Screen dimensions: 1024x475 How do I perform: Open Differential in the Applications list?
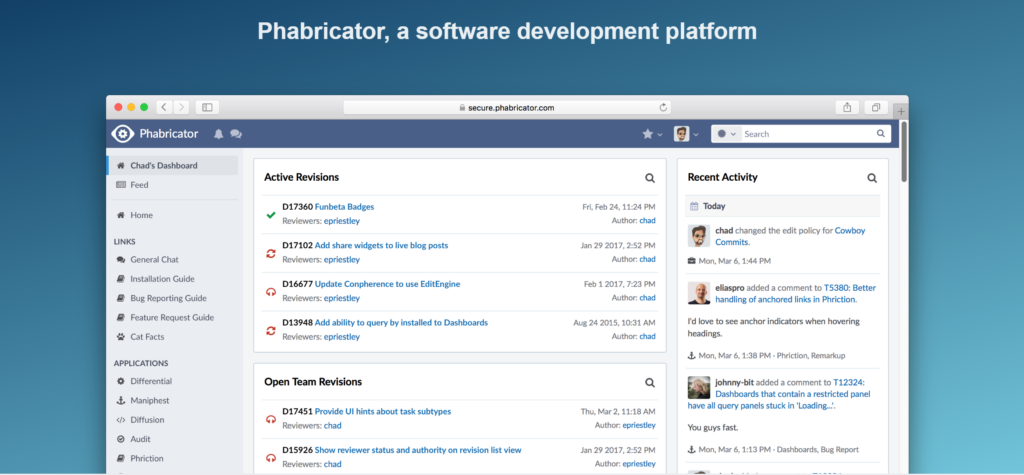click(150, 381)
